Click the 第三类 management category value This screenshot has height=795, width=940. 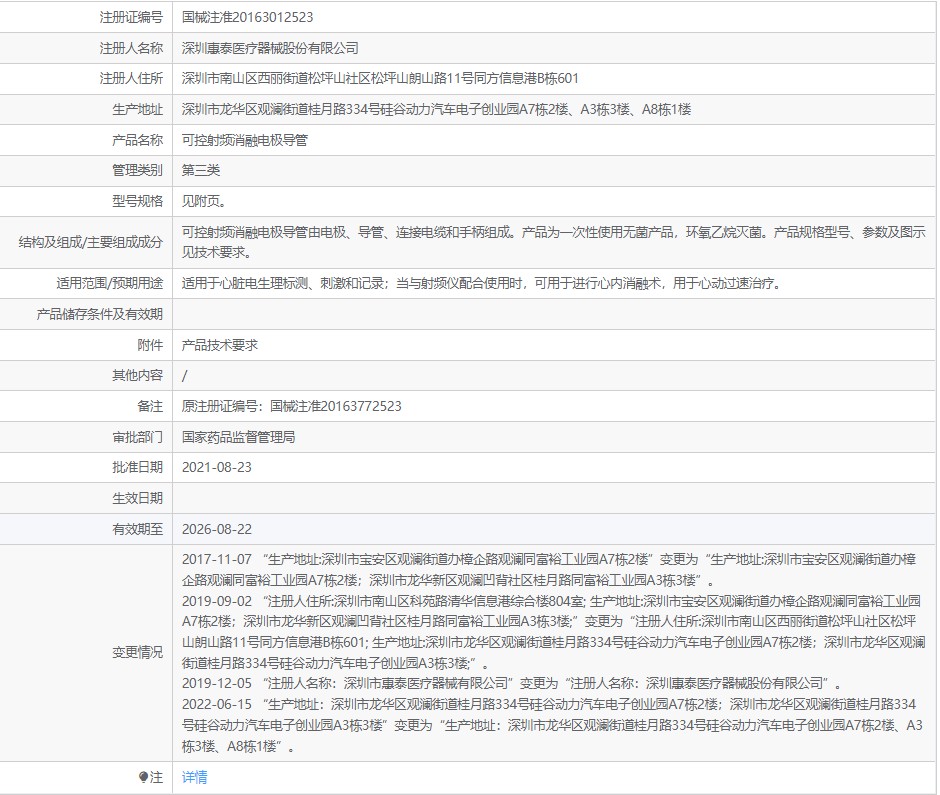coord(201,170)
